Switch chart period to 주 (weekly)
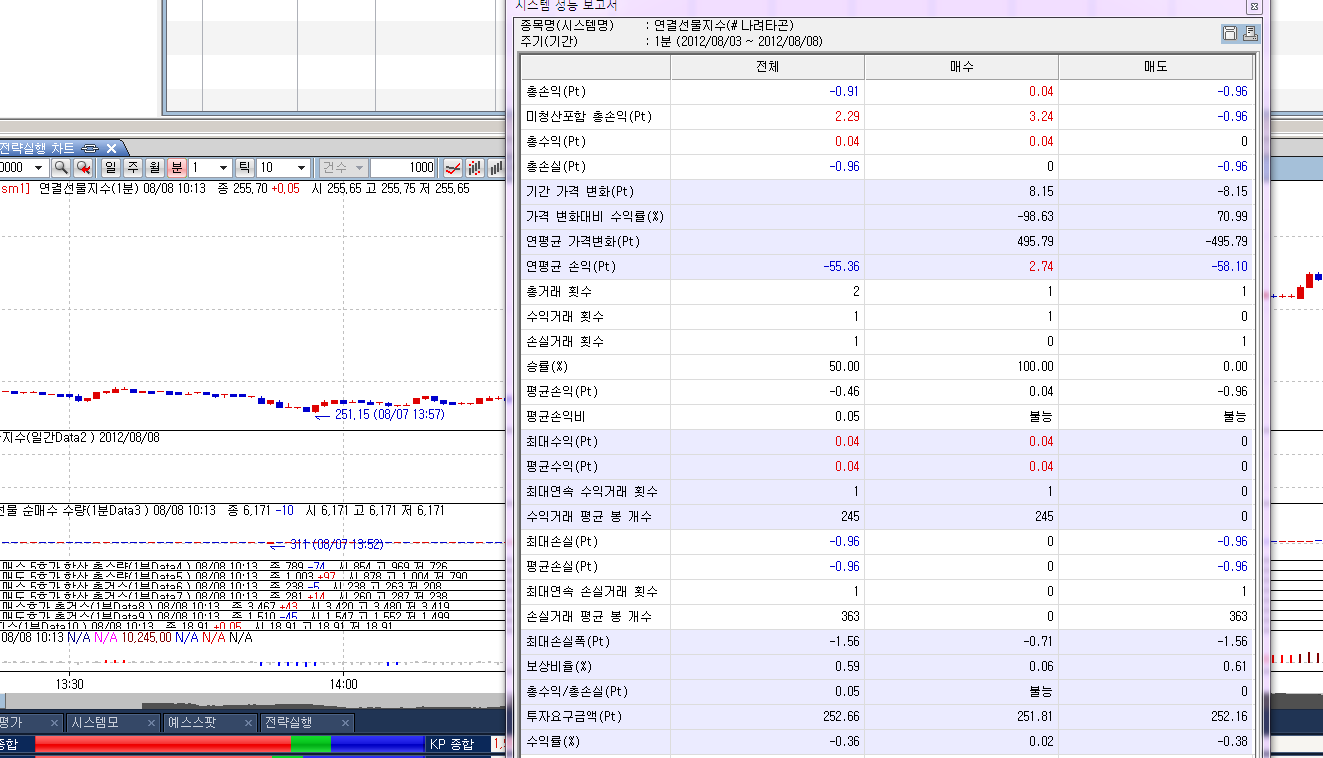The image size is (1323, 758). click(132, 168)
